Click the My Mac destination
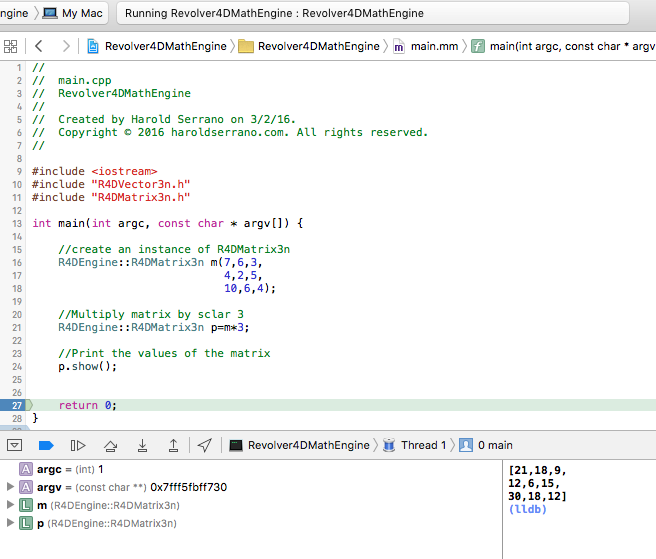The width and height of the screenshot is (656, 559). 73,13
